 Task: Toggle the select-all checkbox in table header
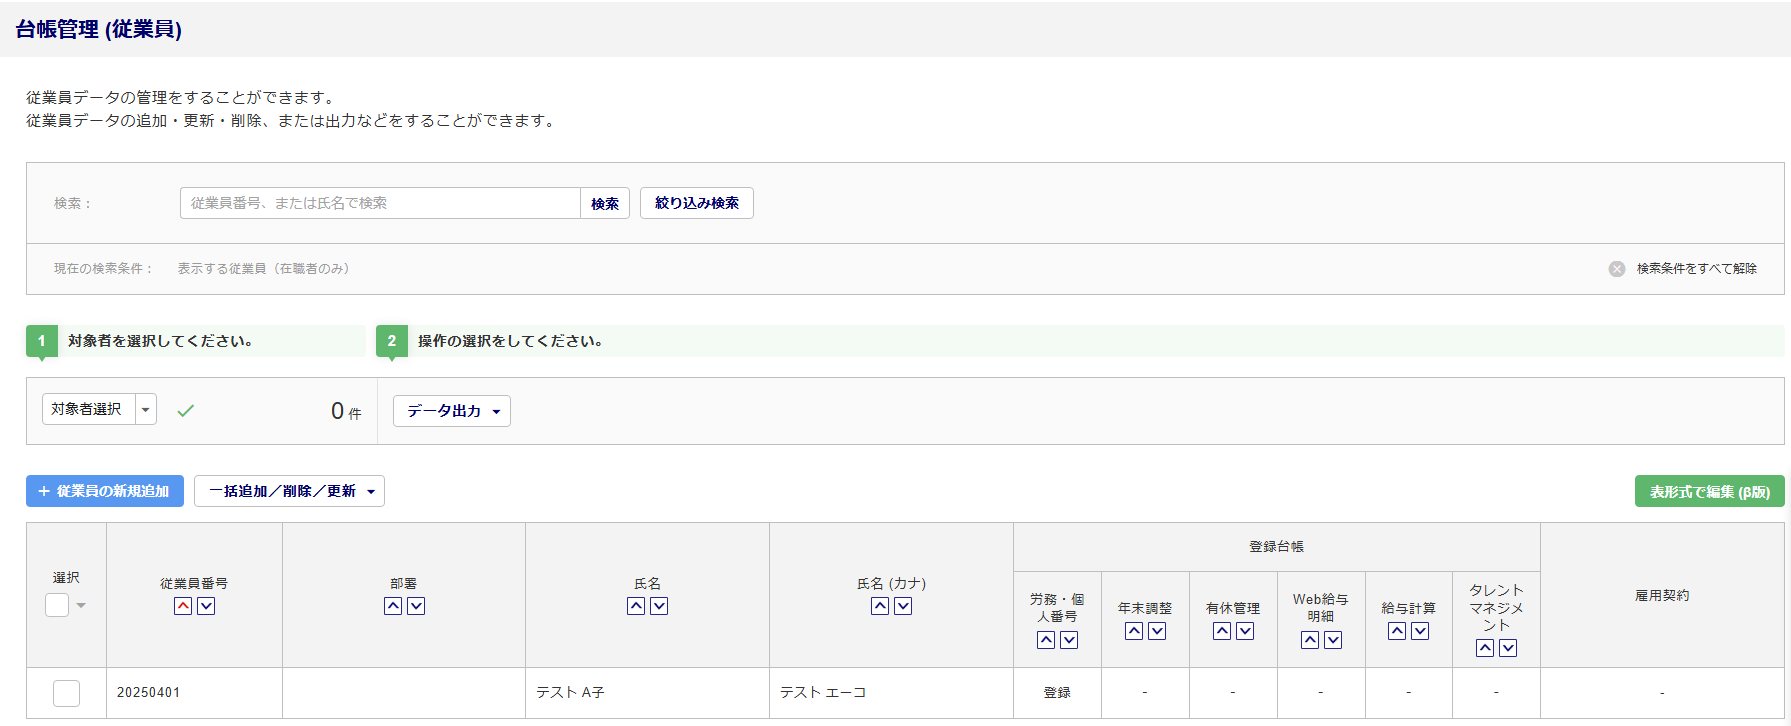(57, 605)
